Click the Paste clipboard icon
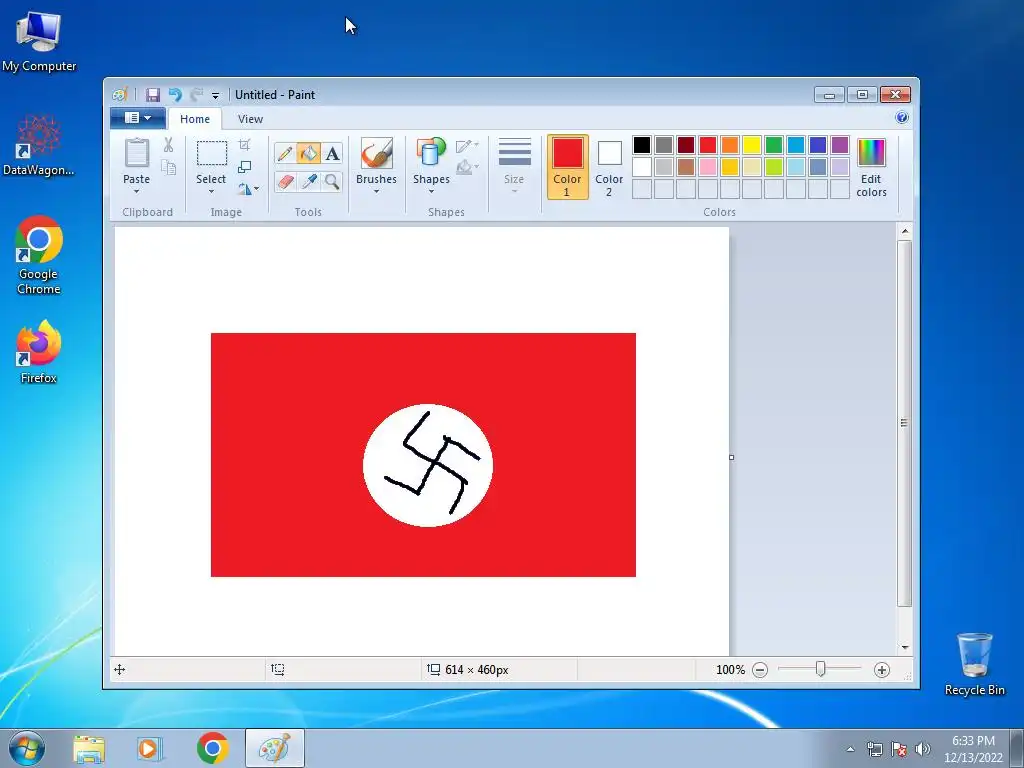Screen dimensions: 1024x768 tap(136, 153)
